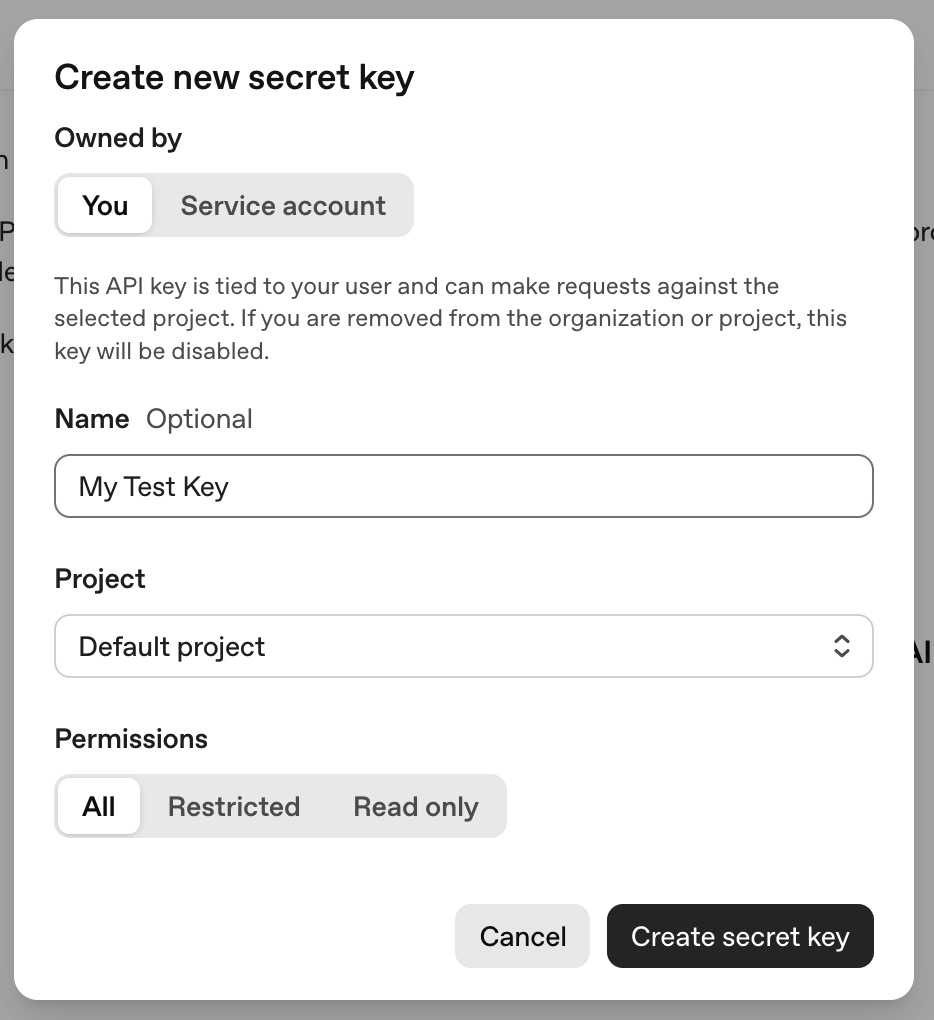This screenshot has width=934, height=1020.
Task: Set permissions to Read only
Action: pos(416,807)
